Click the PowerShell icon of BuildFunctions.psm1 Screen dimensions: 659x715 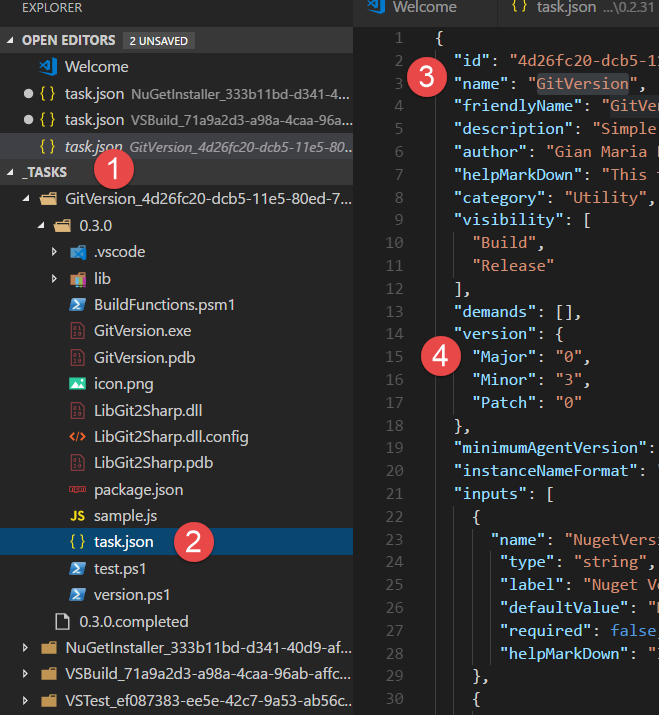click(x=77, y=305)
